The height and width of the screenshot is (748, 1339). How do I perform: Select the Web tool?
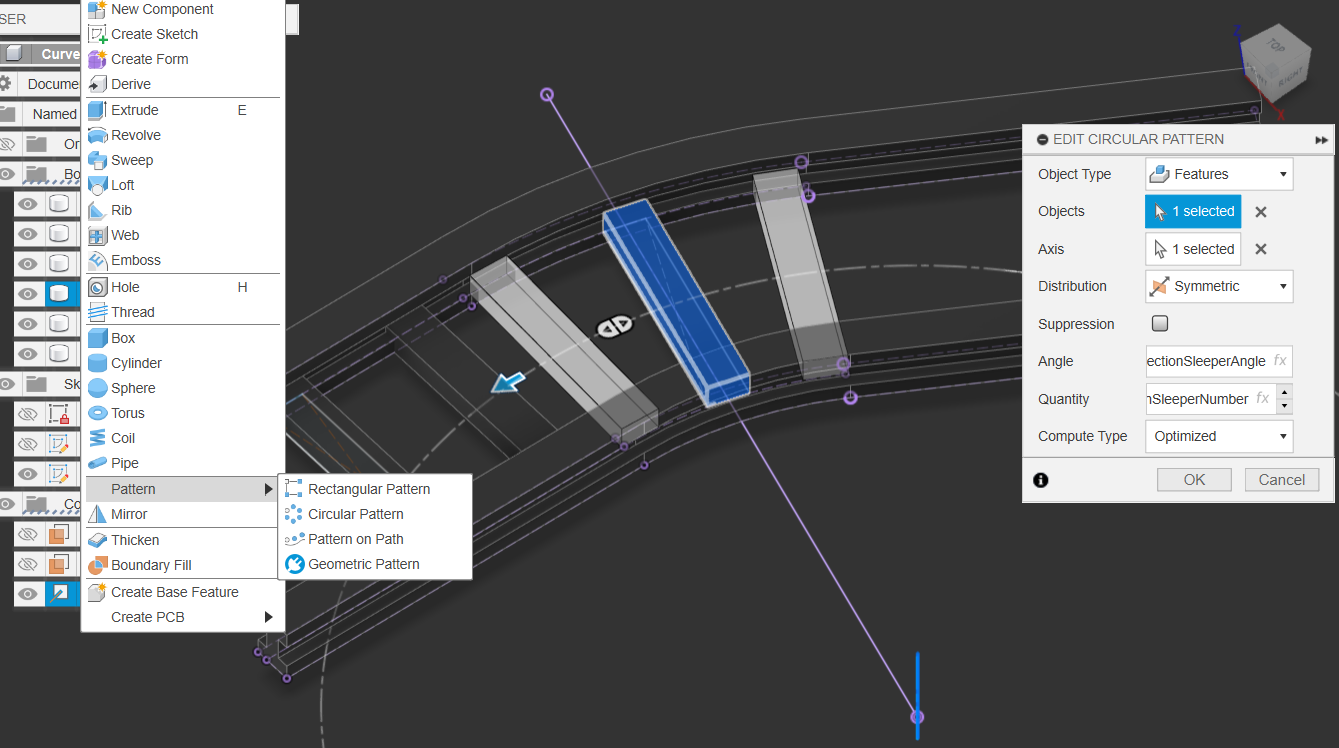125,235
